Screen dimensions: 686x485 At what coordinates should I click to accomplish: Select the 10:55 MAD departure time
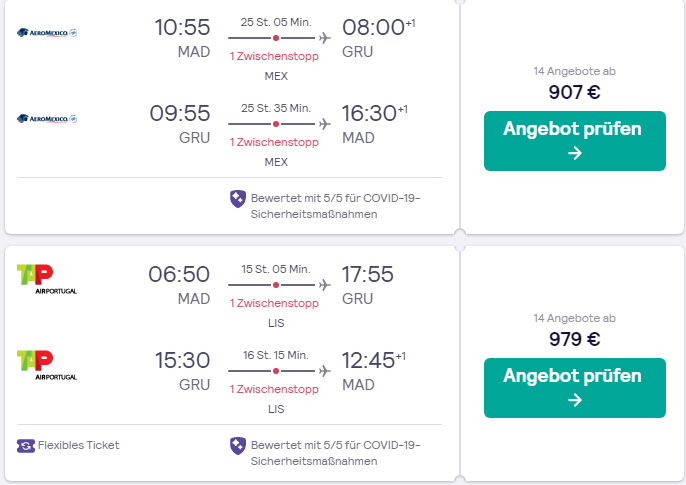click(182, 28)
